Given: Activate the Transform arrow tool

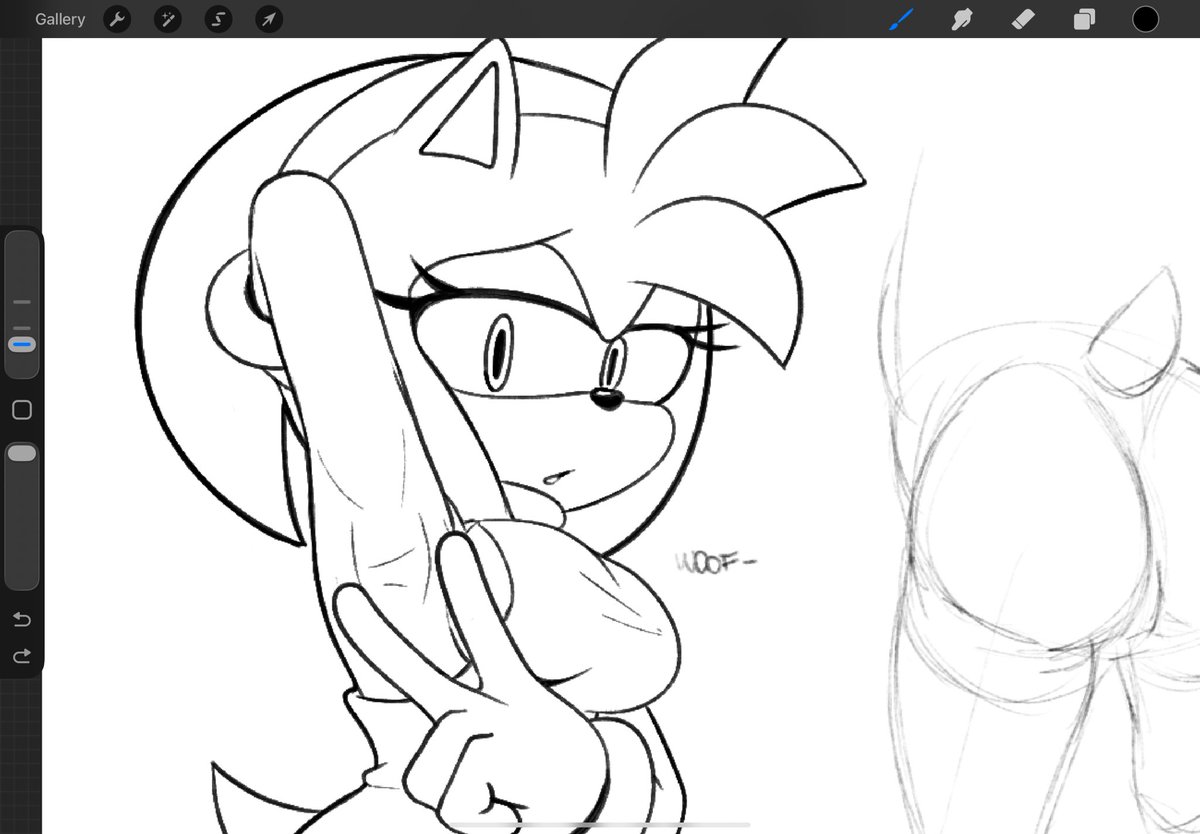Looking at the screenshot, I should pos(268,19).
